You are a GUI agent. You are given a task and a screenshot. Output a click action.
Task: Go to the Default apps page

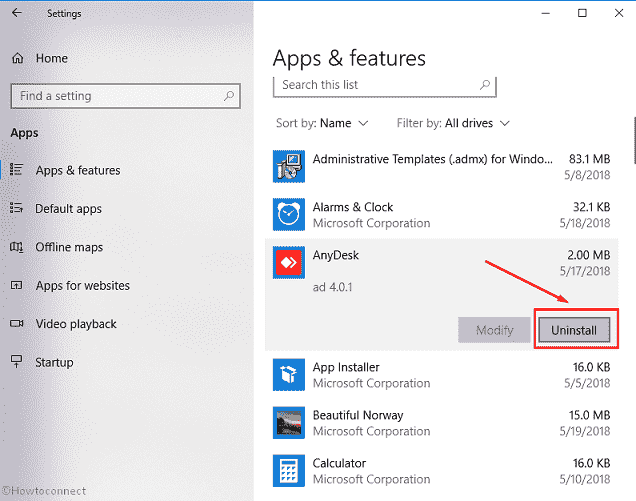pyautogui.click(x=69, y=209)
